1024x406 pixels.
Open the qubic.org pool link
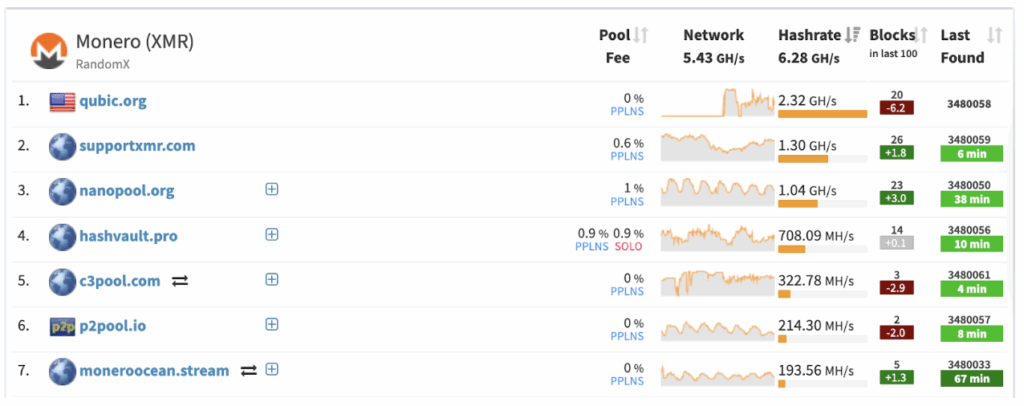113,101
